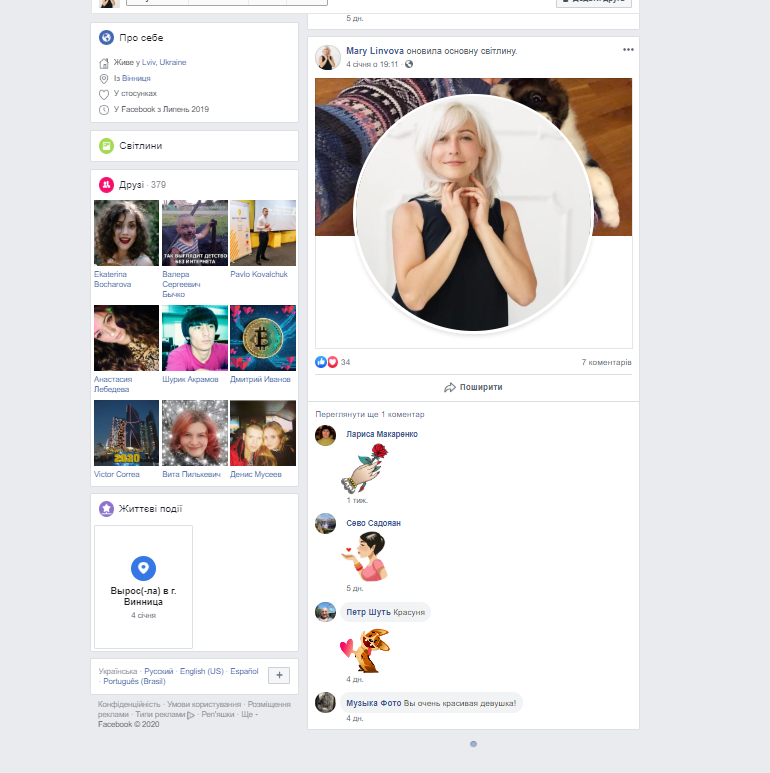Image resolution: width=770 pixels, height=773 pixels.
Task: Click the green Світлини photos icon
Action: tap(106, 146)
